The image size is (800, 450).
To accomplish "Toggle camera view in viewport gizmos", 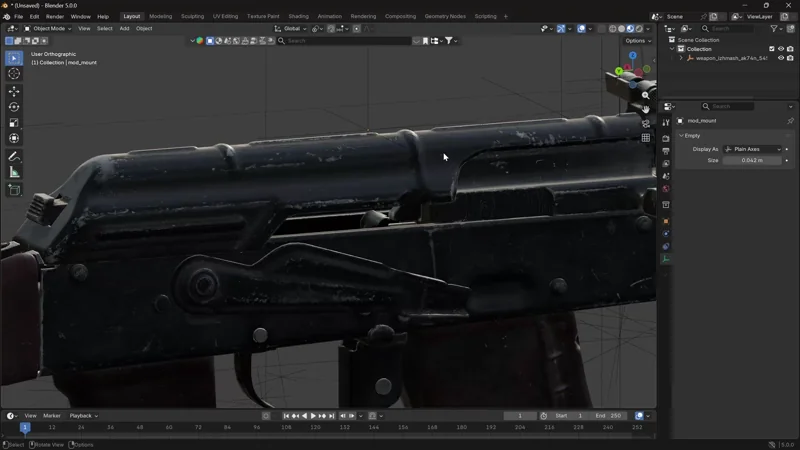I will pos(646,124).
